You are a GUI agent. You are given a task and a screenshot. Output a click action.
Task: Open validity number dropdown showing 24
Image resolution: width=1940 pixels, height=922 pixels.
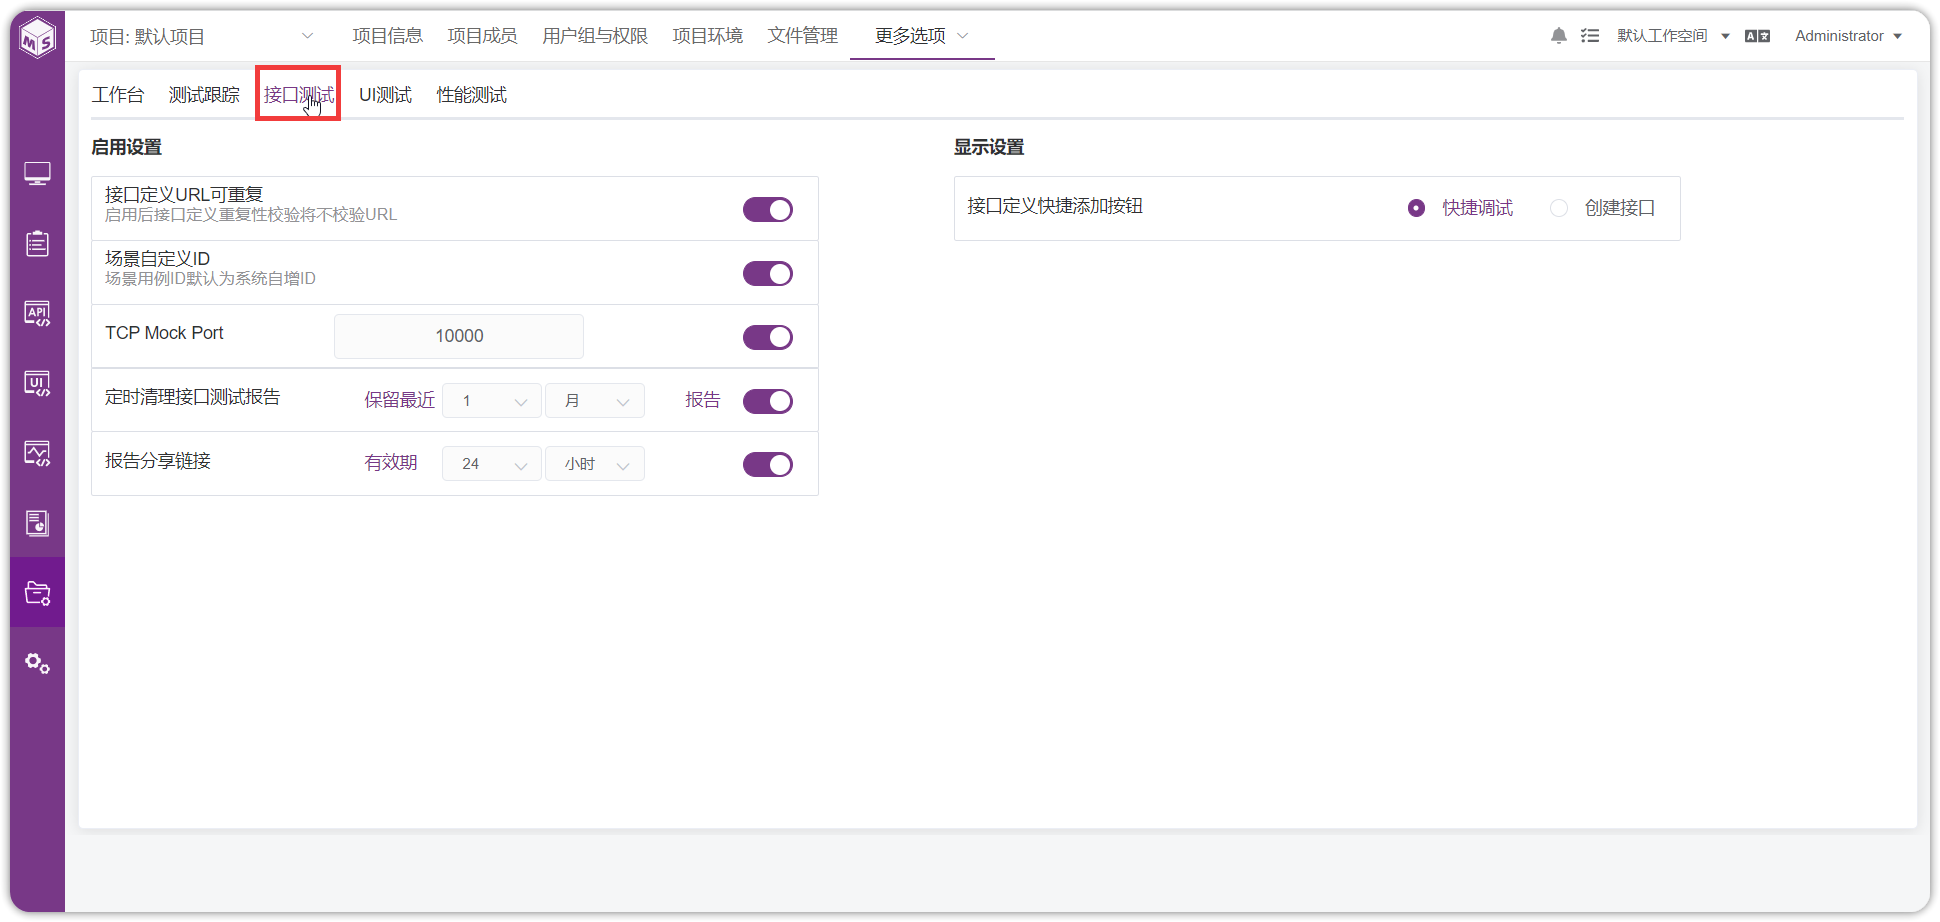pos(492,464)
